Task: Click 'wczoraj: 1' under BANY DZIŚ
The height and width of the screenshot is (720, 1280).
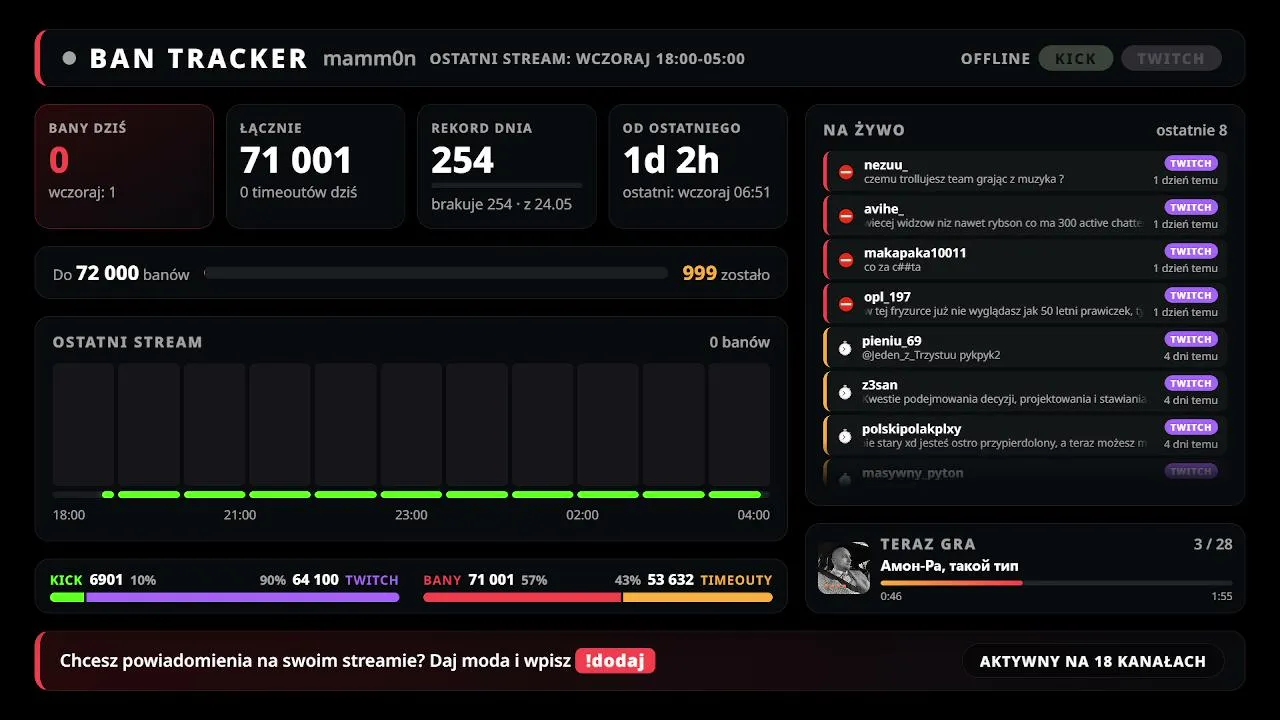Action: tap(82, 192)
